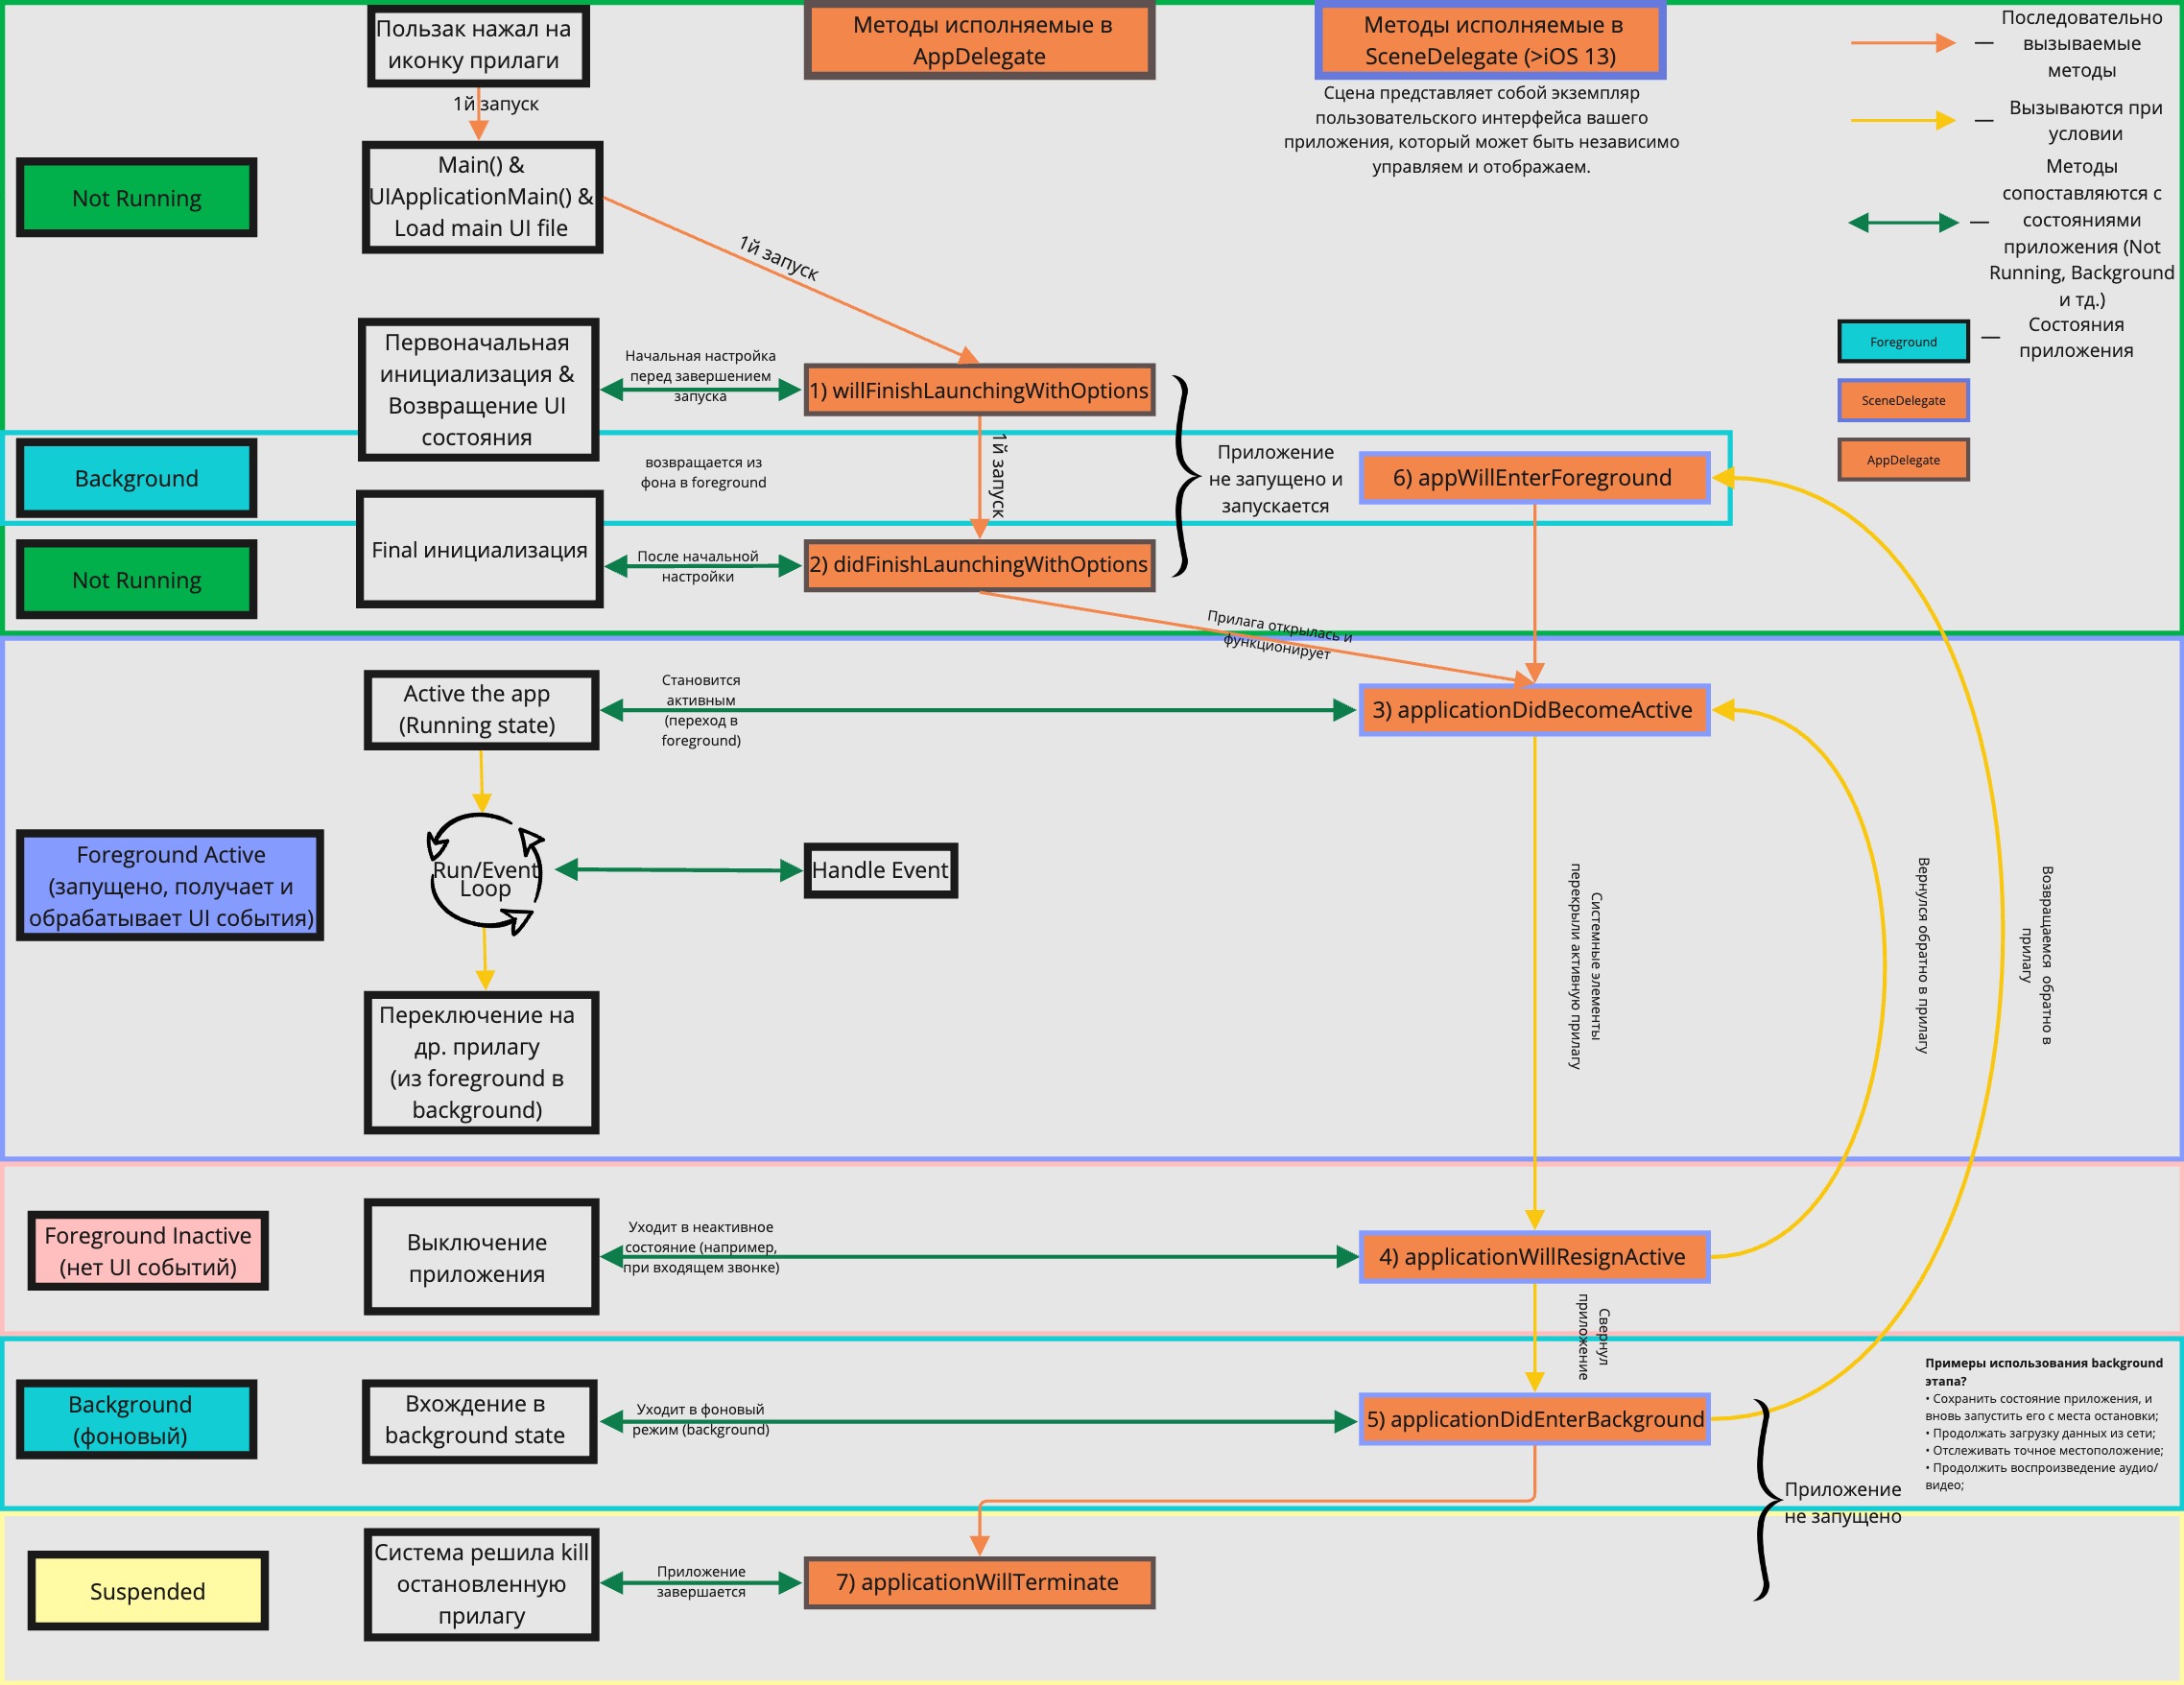Click the yellow conditional legend arrow
Screen dimensions: 2184x1685
tap(1903, 120)
